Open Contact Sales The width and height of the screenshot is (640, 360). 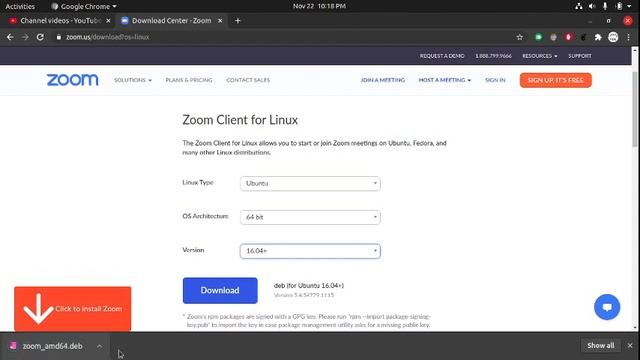pyautogui.click(x=248, y=80)
